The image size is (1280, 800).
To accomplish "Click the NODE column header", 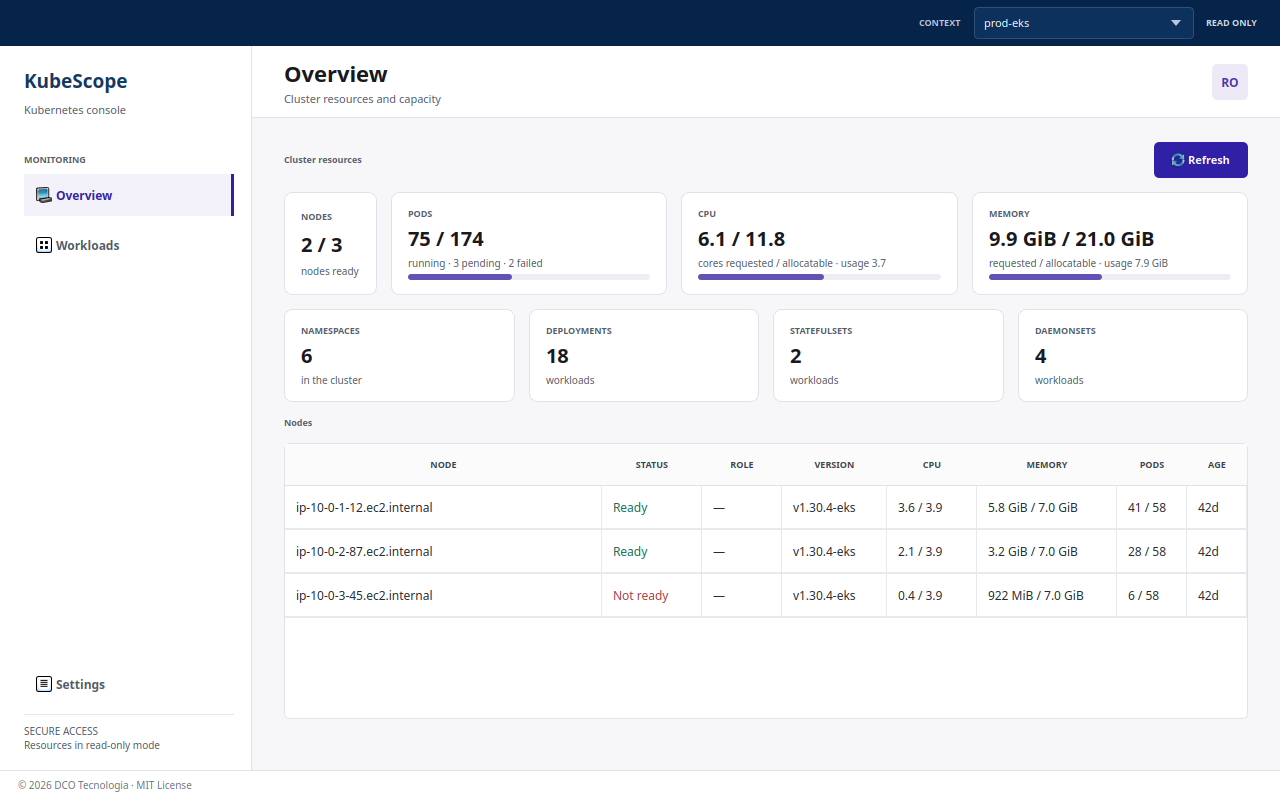I will pyautogui.click(x=443, y=465).
